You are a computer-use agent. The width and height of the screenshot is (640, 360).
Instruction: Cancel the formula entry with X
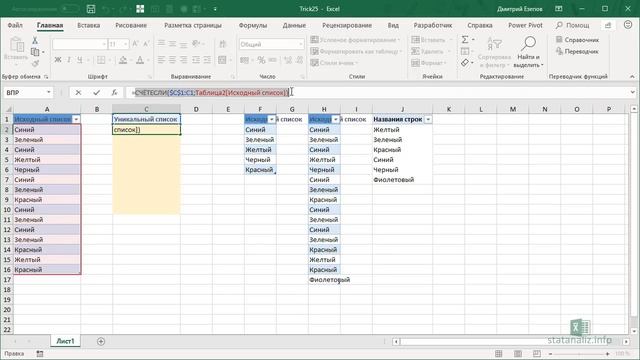[78, 93]
